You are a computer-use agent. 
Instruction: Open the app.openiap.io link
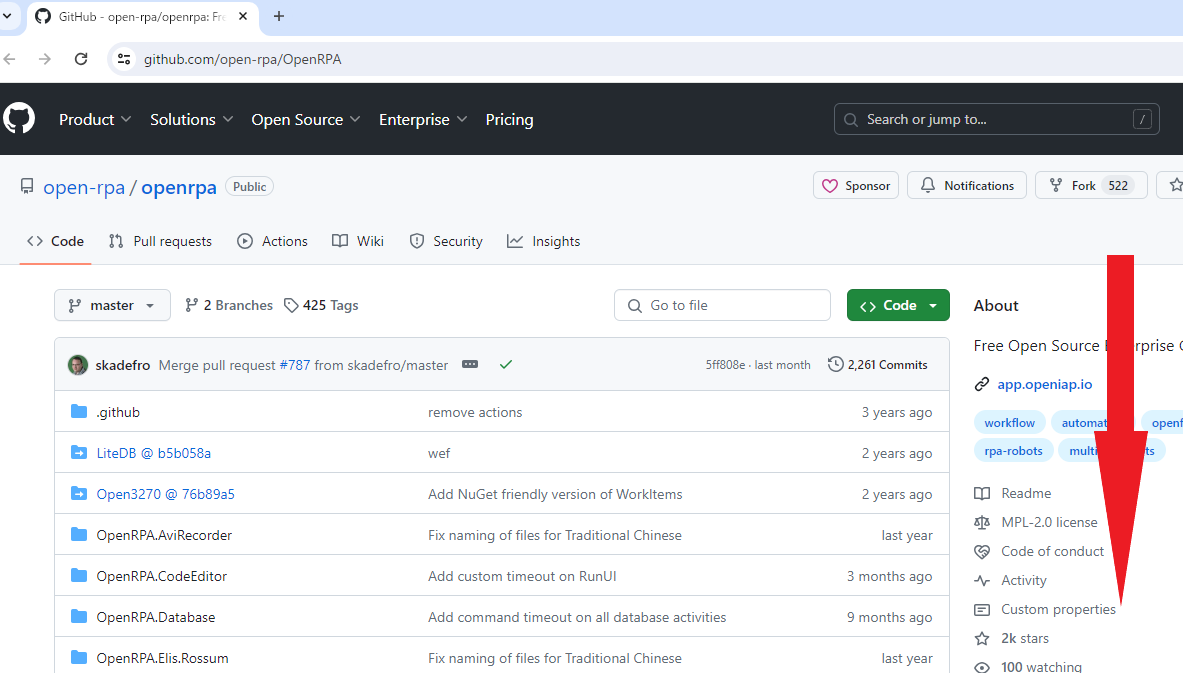[x=1044, y=384]
